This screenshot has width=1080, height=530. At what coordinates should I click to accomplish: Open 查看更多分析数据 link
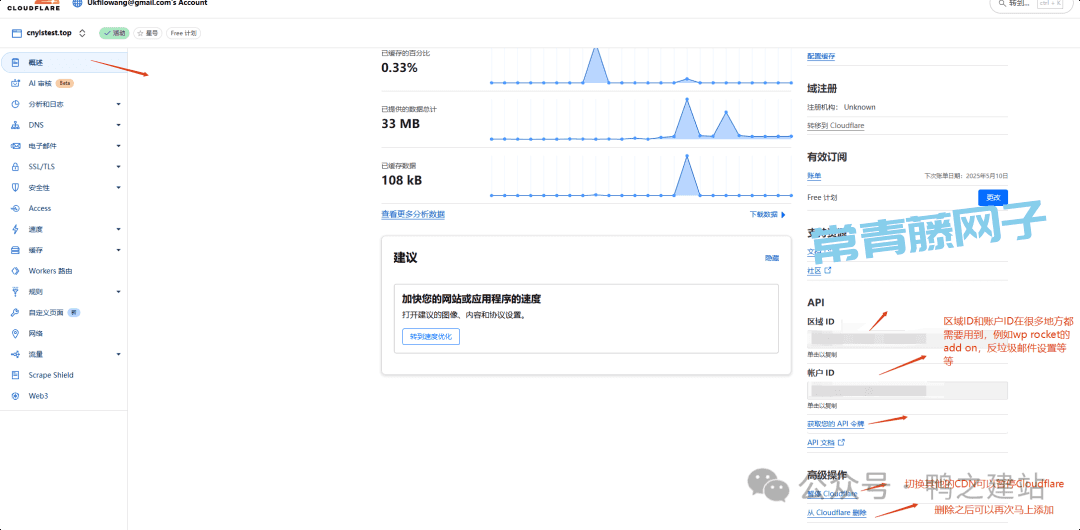click(x=413, y=214)
